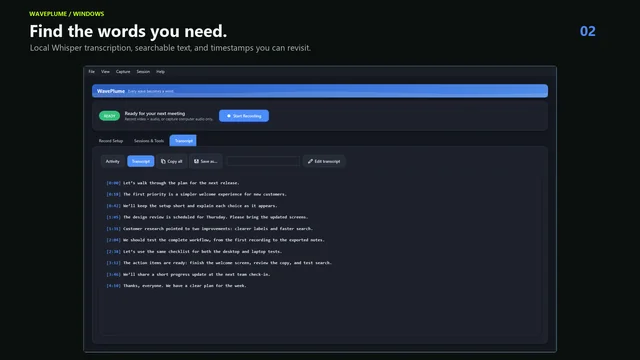Open the Session menu
Viewport: 640px width, 360px height.
[143, 71]
